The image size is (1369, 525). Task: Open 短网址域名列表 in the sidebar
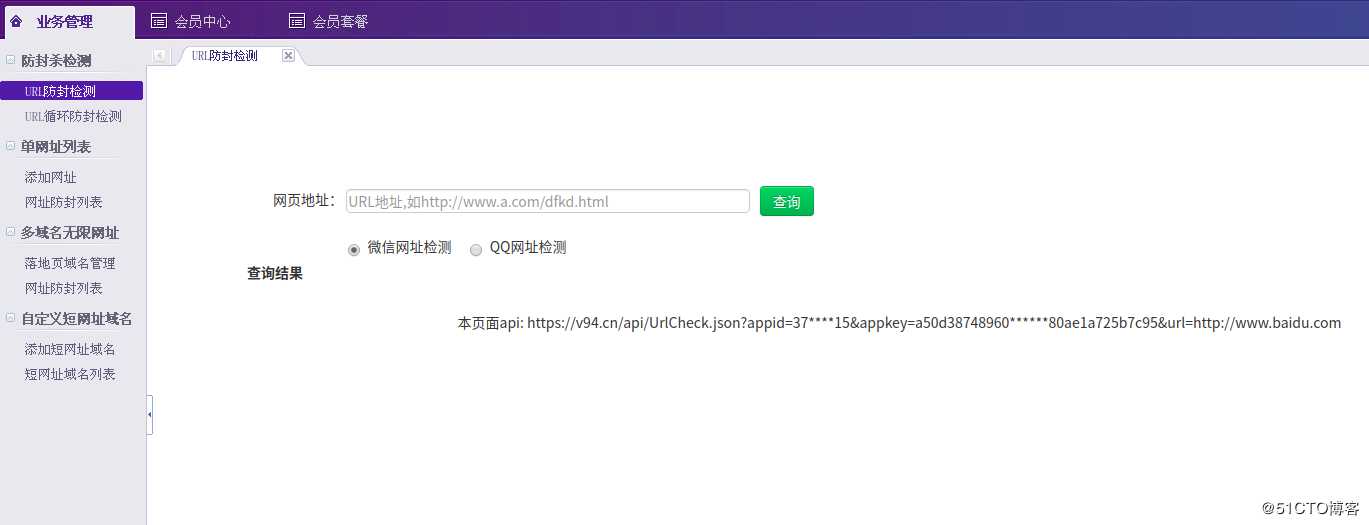70,374
